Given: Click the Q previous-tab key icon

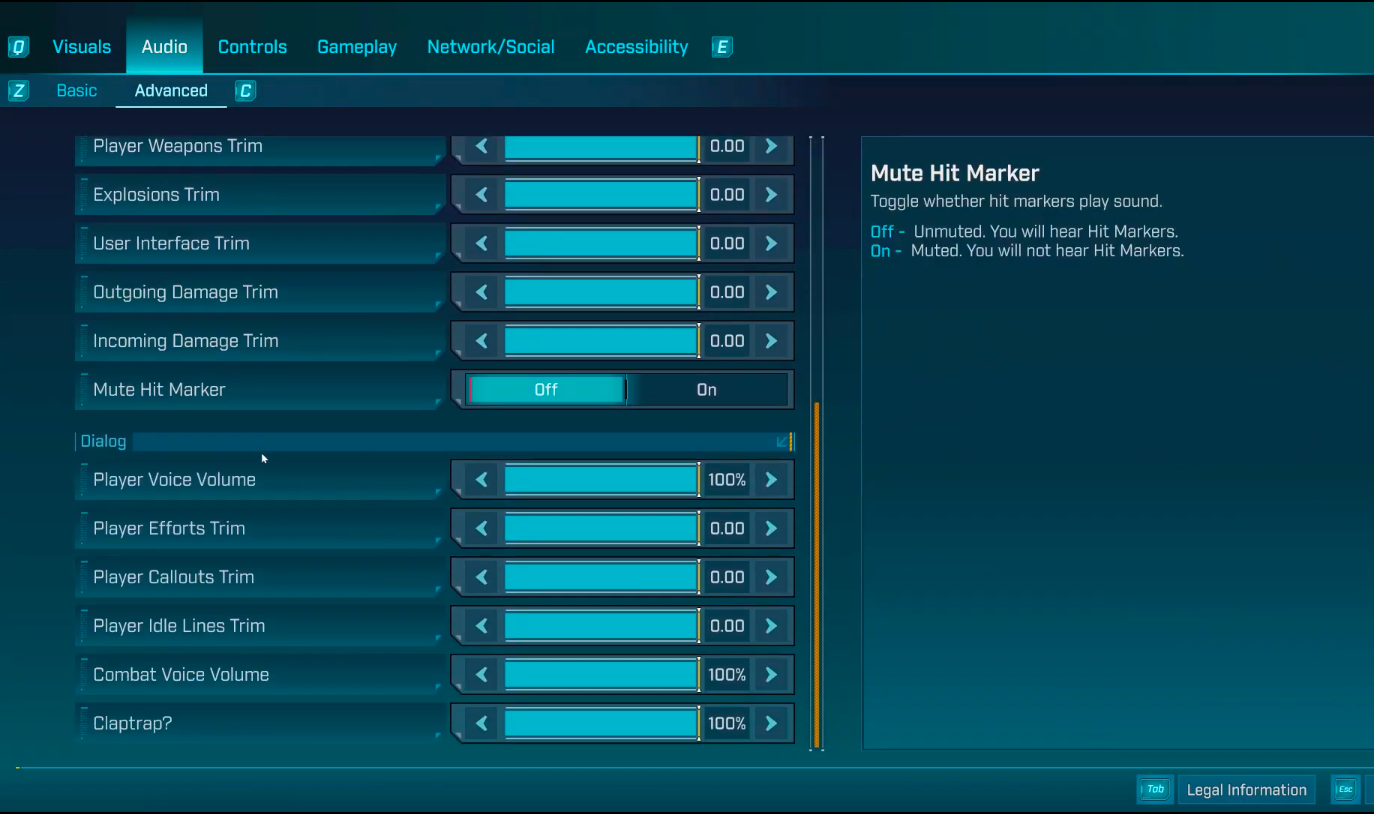Looking at the screenshot, I should 18,47.
